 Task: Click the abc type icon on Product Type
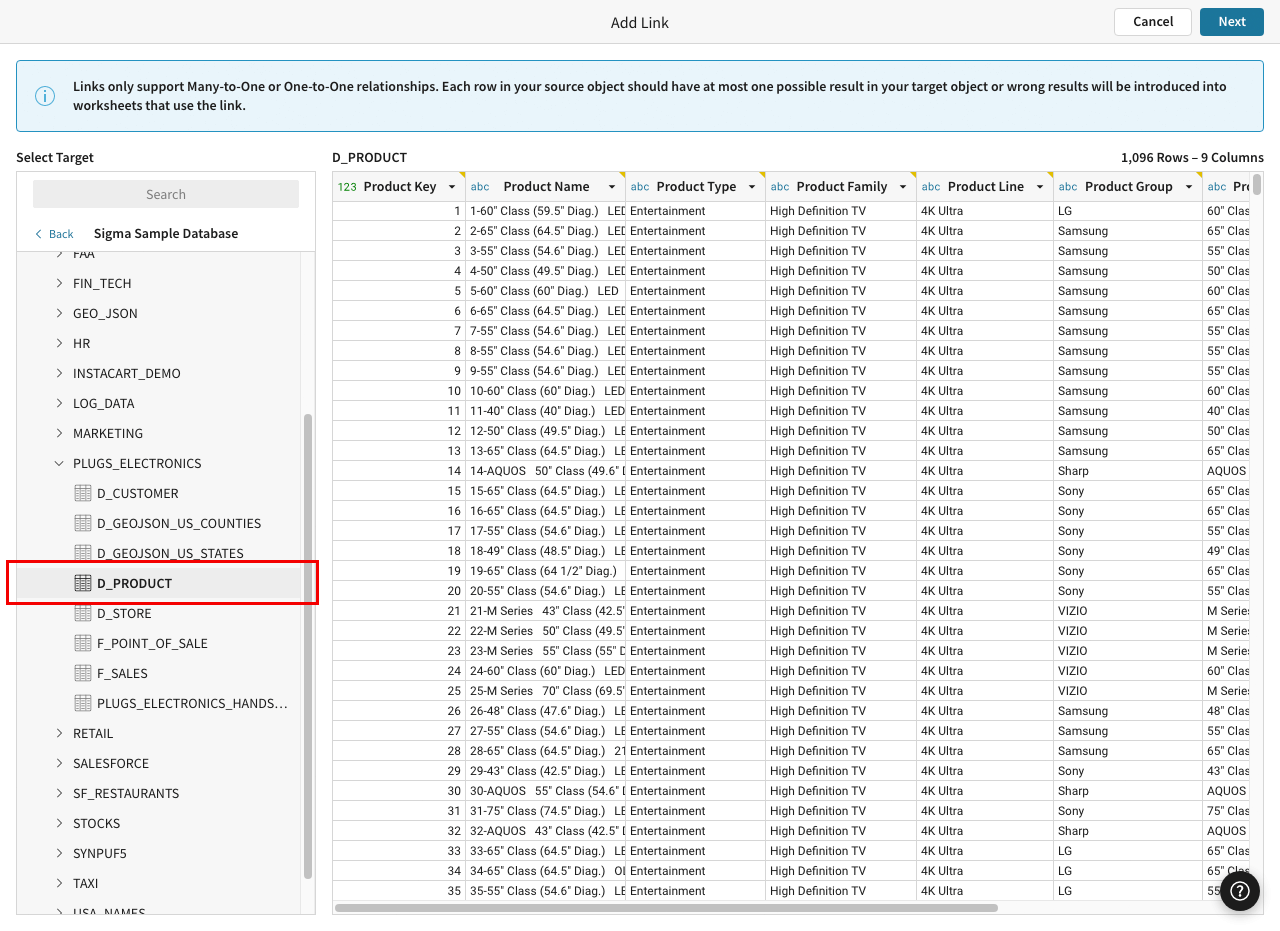[x=640, y=187]
